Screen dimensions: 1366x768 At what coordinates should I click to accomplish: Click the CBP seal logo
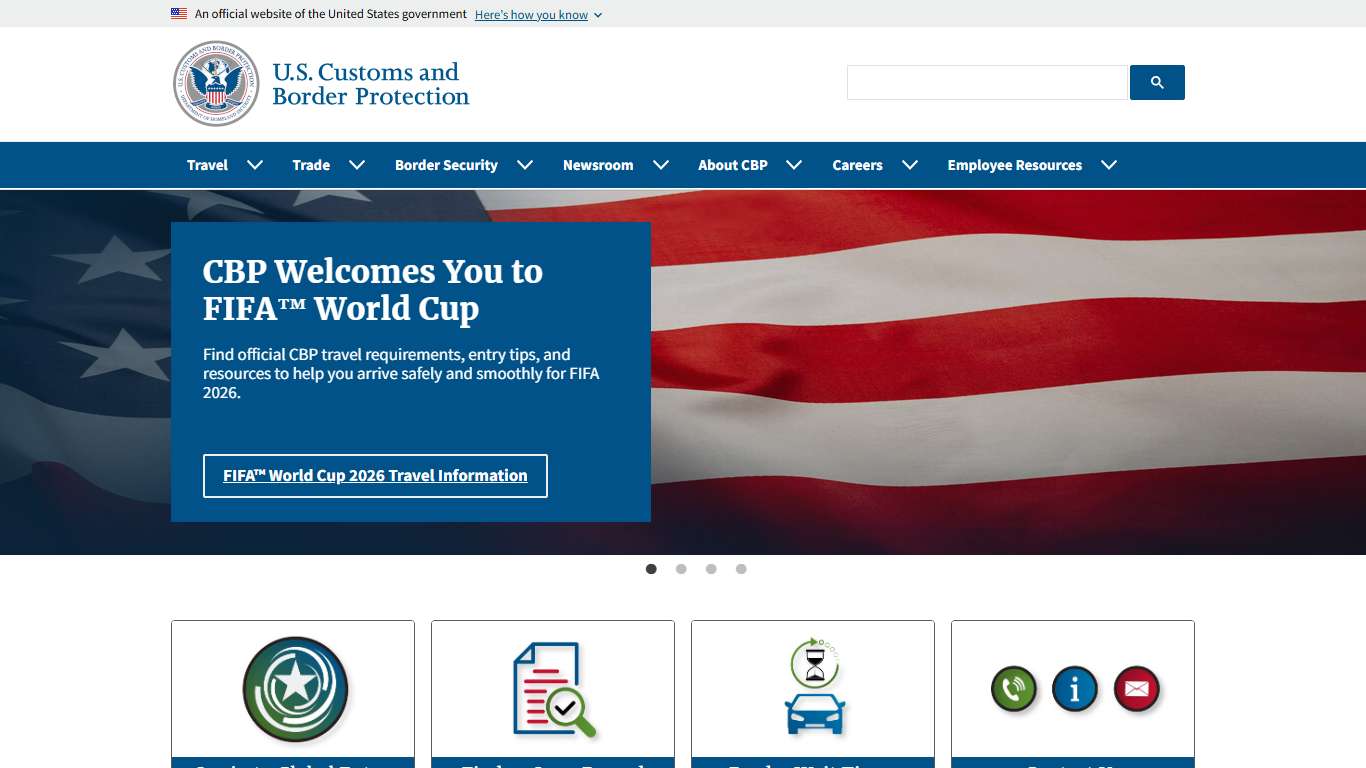(x=215, y=83)
